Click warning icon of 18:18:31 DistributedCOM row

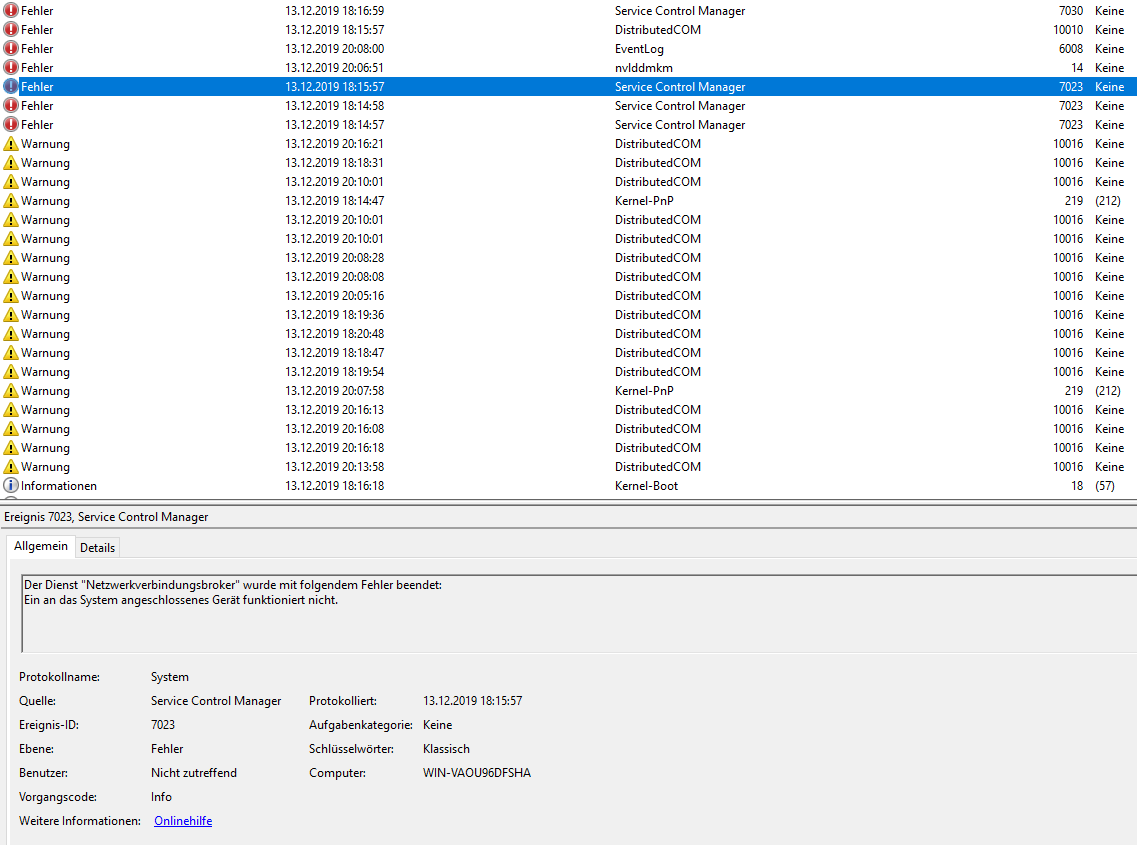(x=11, y=162)
